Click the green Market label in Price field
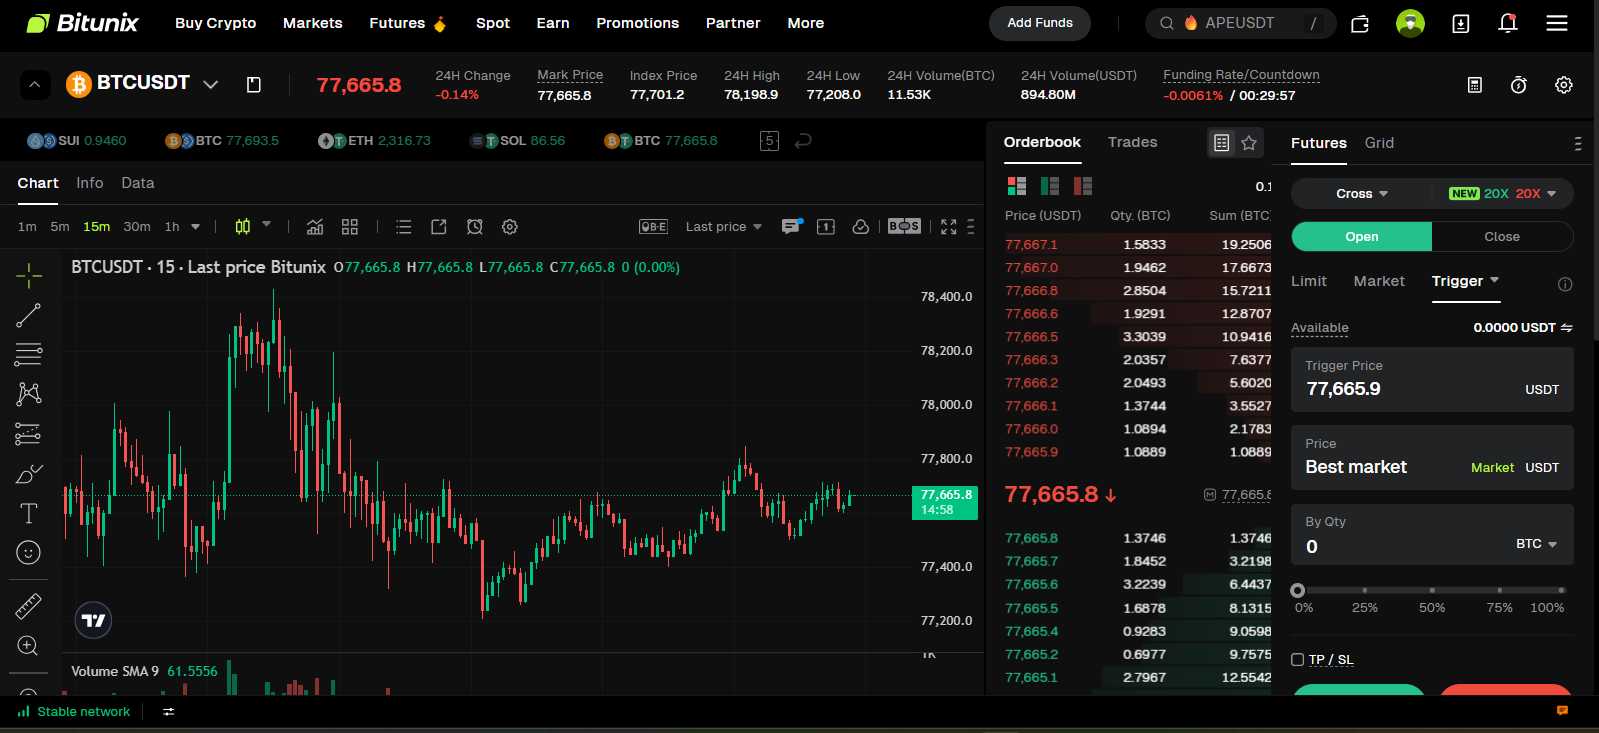The width and height of the screenshot is (1599, 733). [x=1492, y=468]
